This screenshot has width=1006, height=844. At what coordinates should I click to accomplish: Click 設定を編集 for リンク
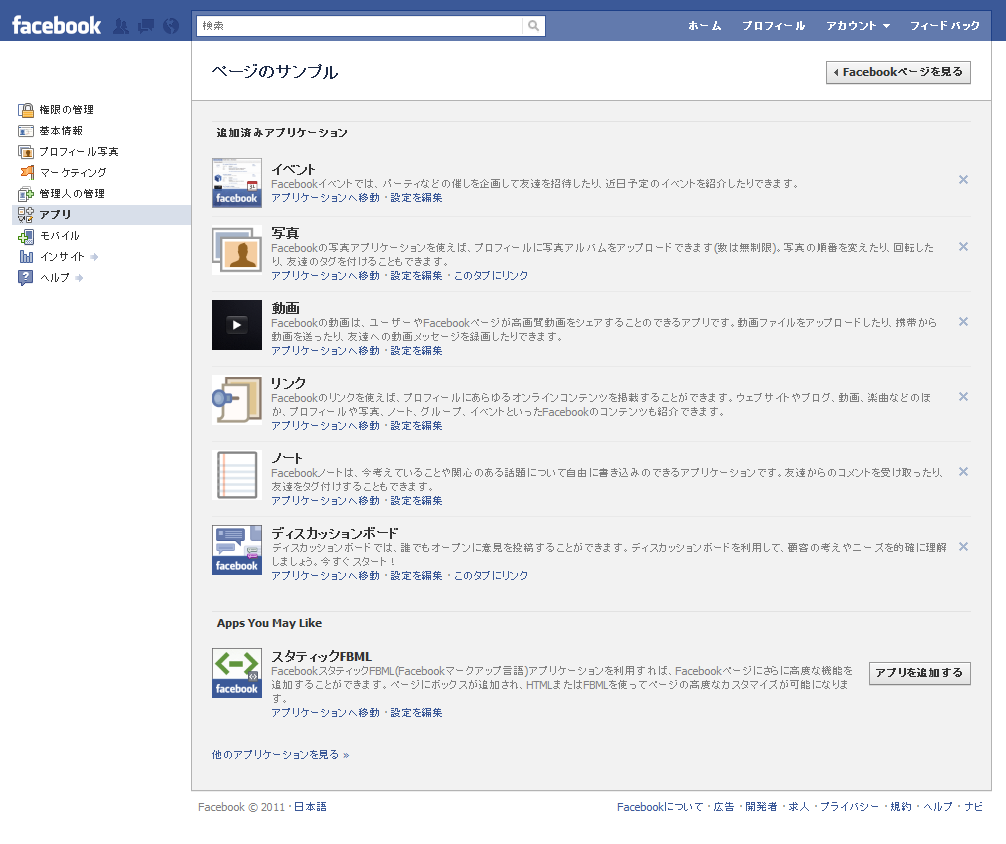point(416,426)
